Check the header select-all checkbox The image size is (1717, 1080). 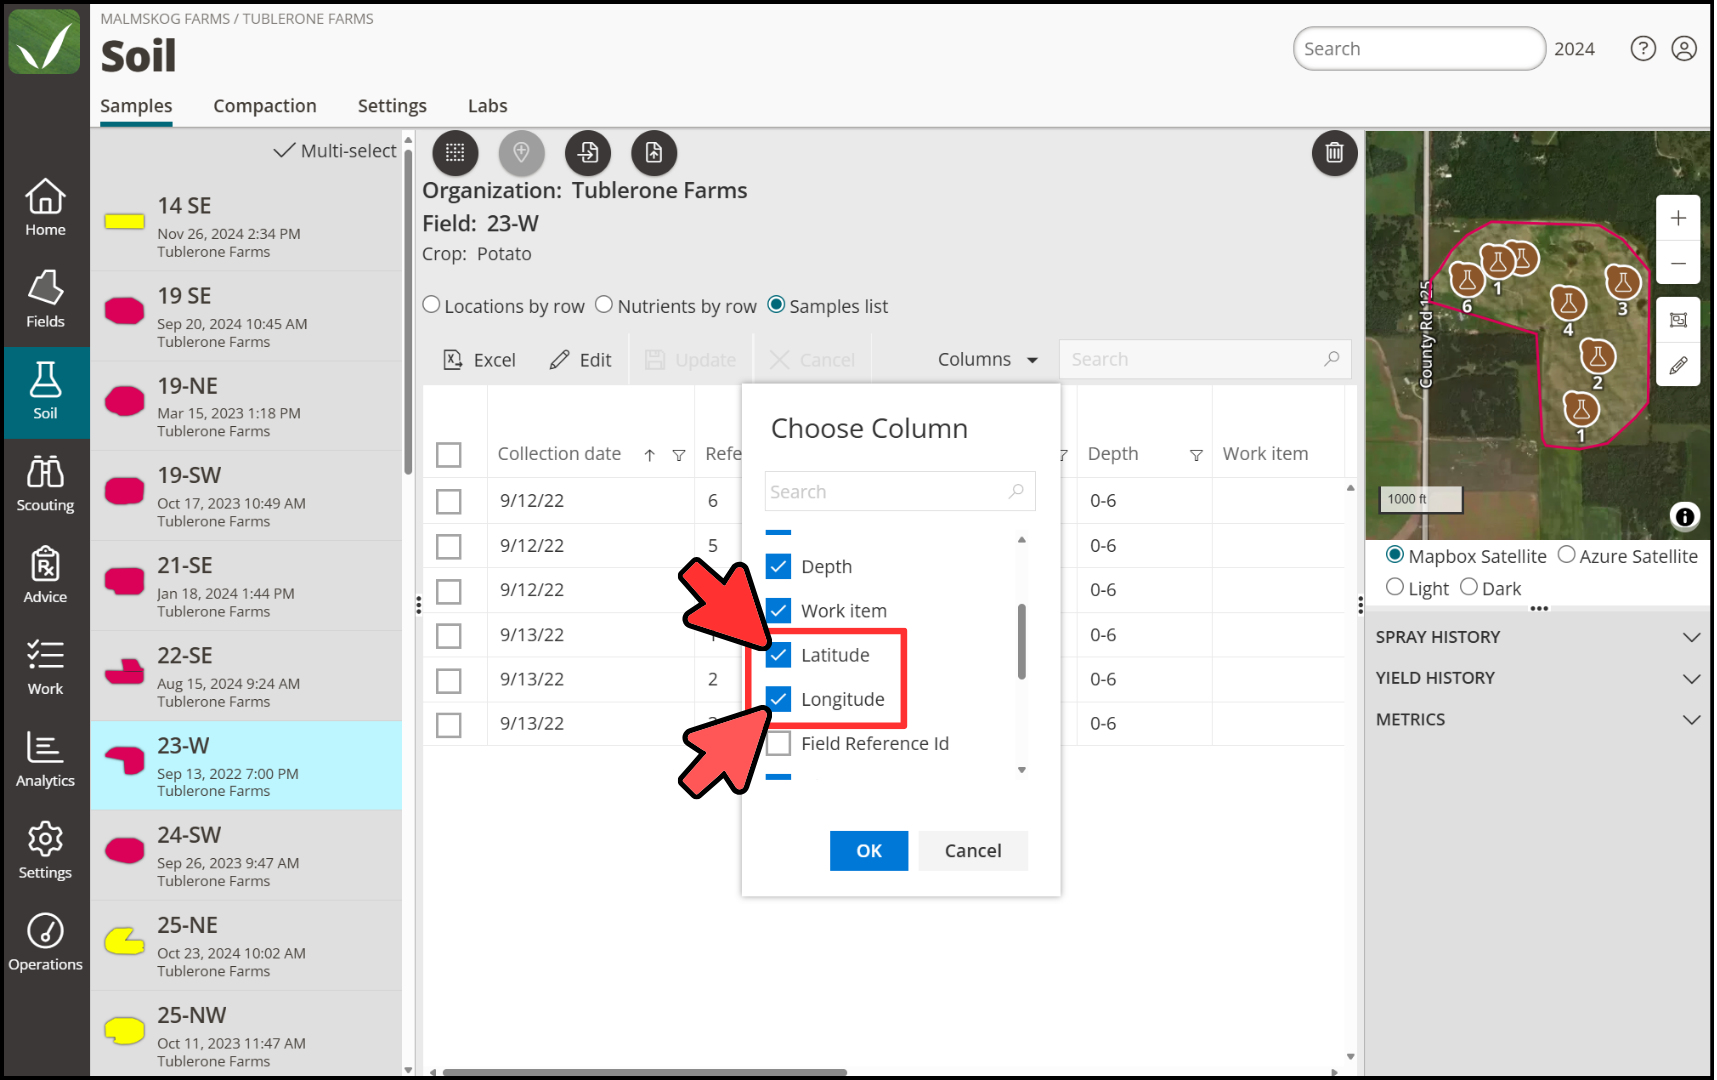tap(449, 455)
